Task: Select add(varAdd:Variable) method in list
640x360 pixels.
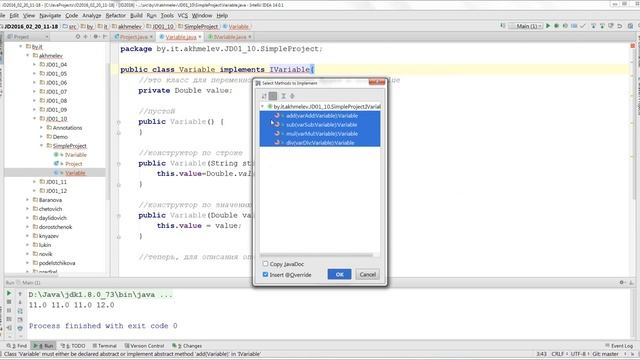Action: click(320, 116)
